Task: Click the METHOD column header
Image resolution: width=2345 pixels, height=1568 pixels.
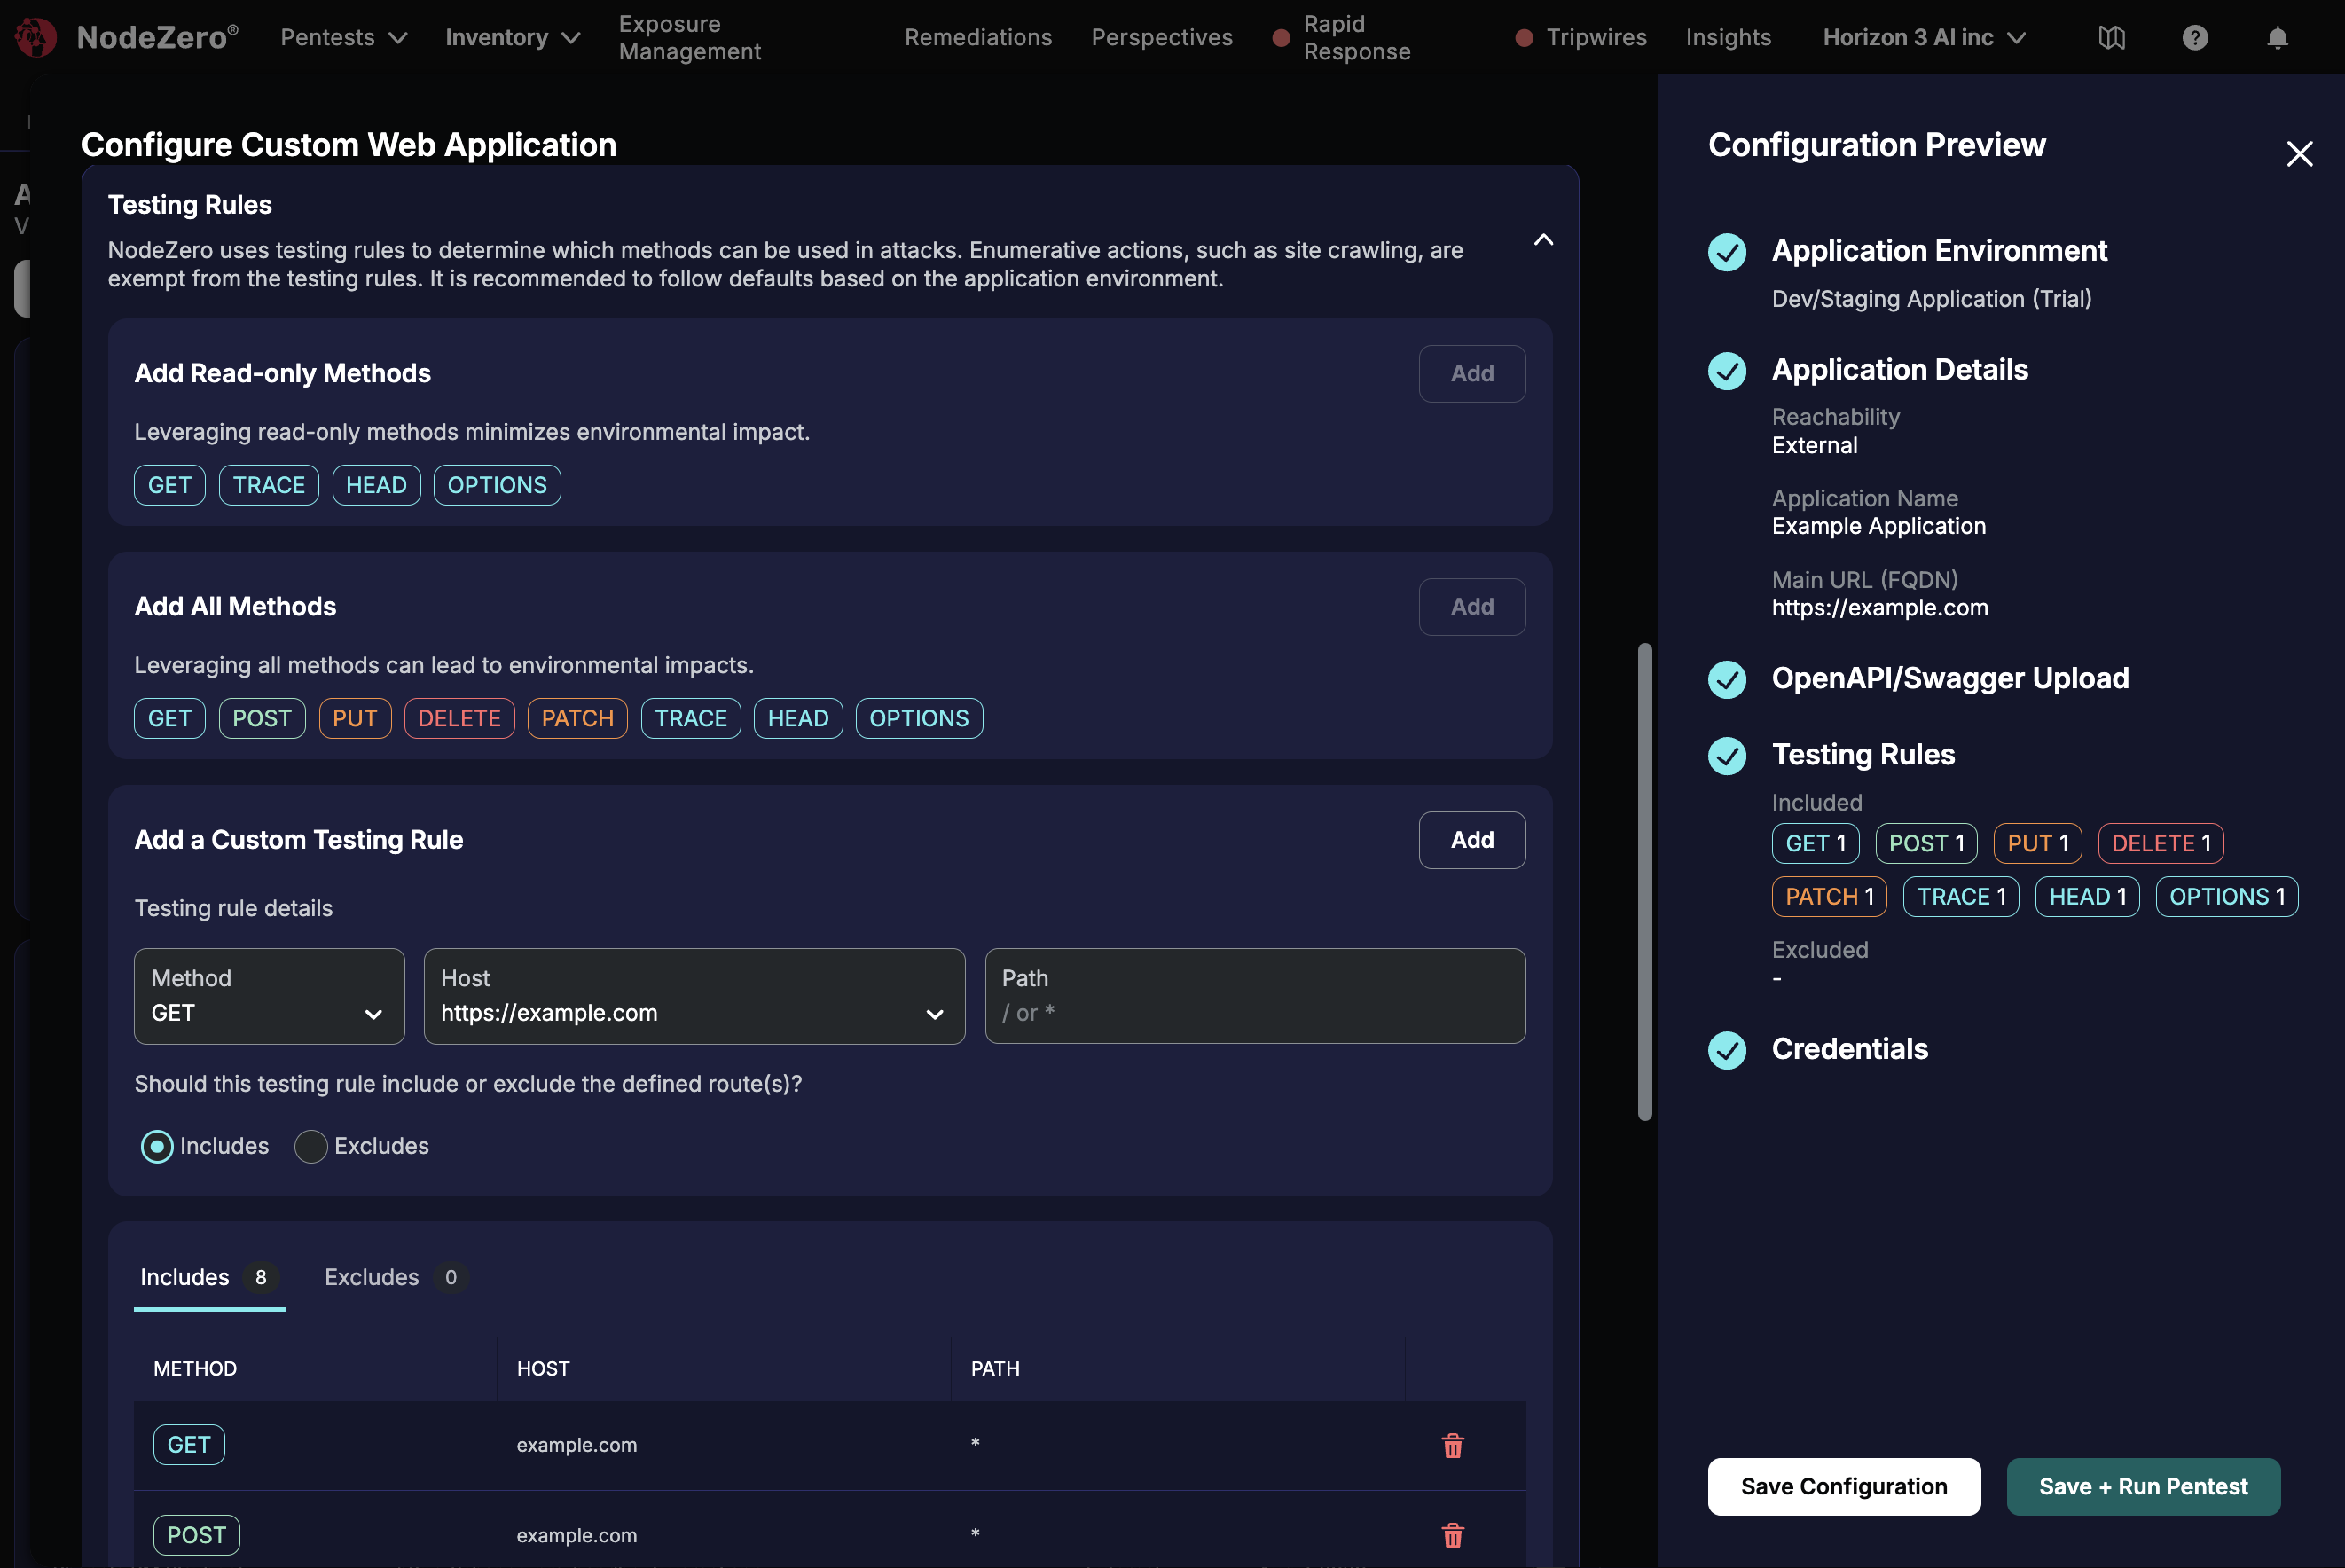Action: [x=195, y=1368]
